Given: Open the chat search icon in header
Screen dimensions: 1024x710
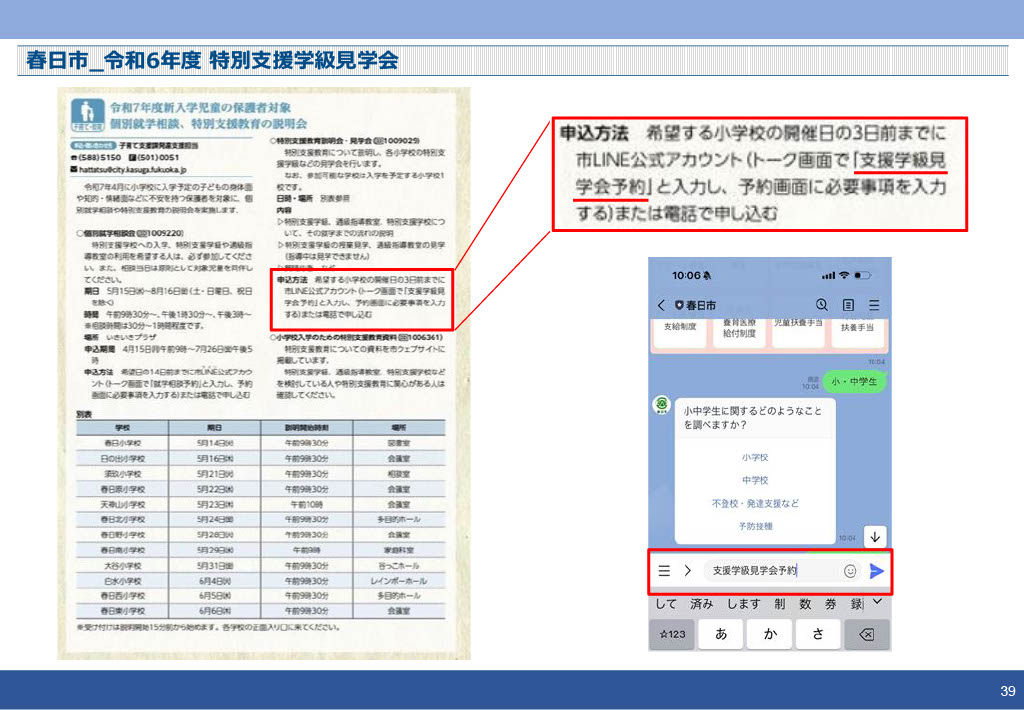Looking at the screenshot, I should click(822, 304).
